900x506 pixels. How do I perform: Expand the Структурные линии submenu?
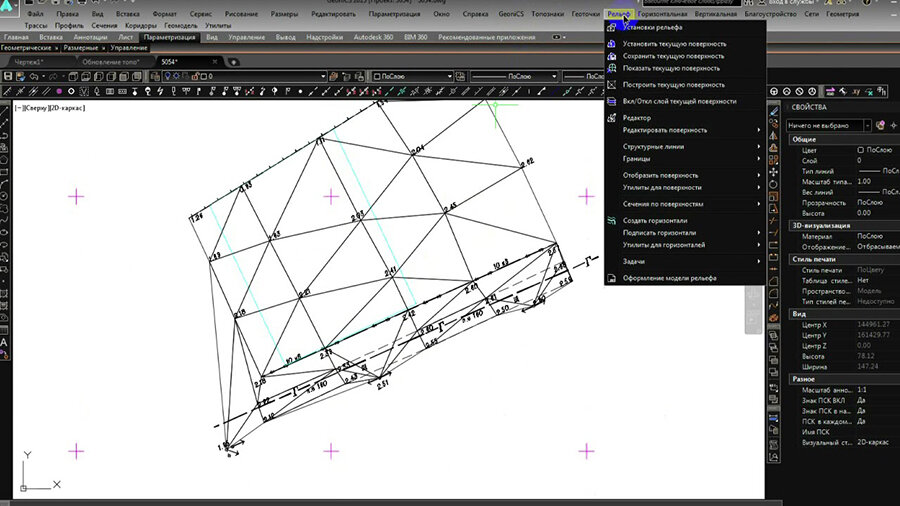coord(685,147)
